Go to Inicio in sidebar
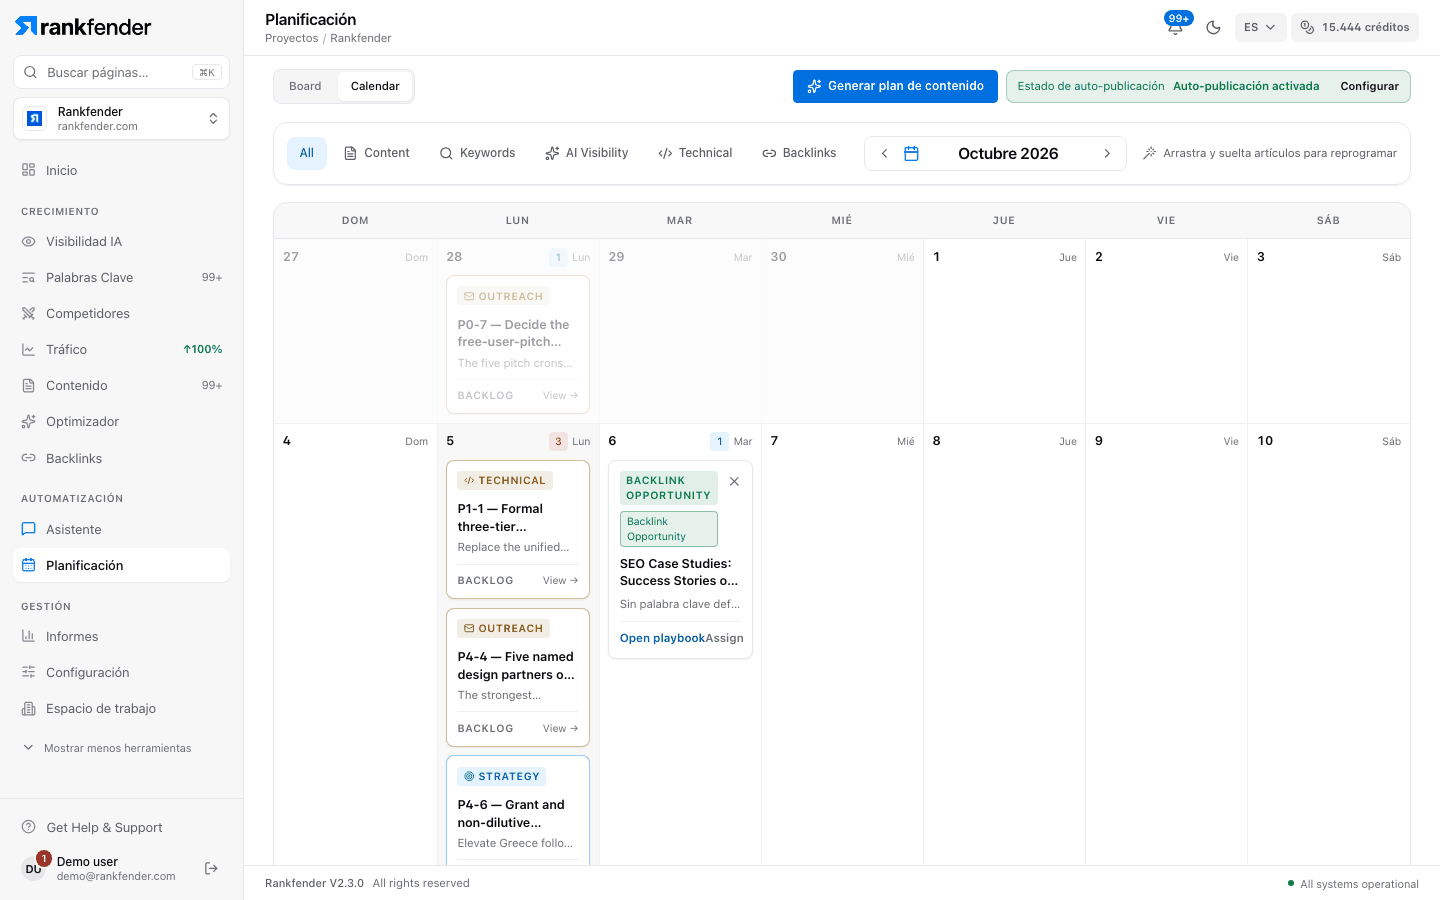1440x900 pixels. coord(122,170)
